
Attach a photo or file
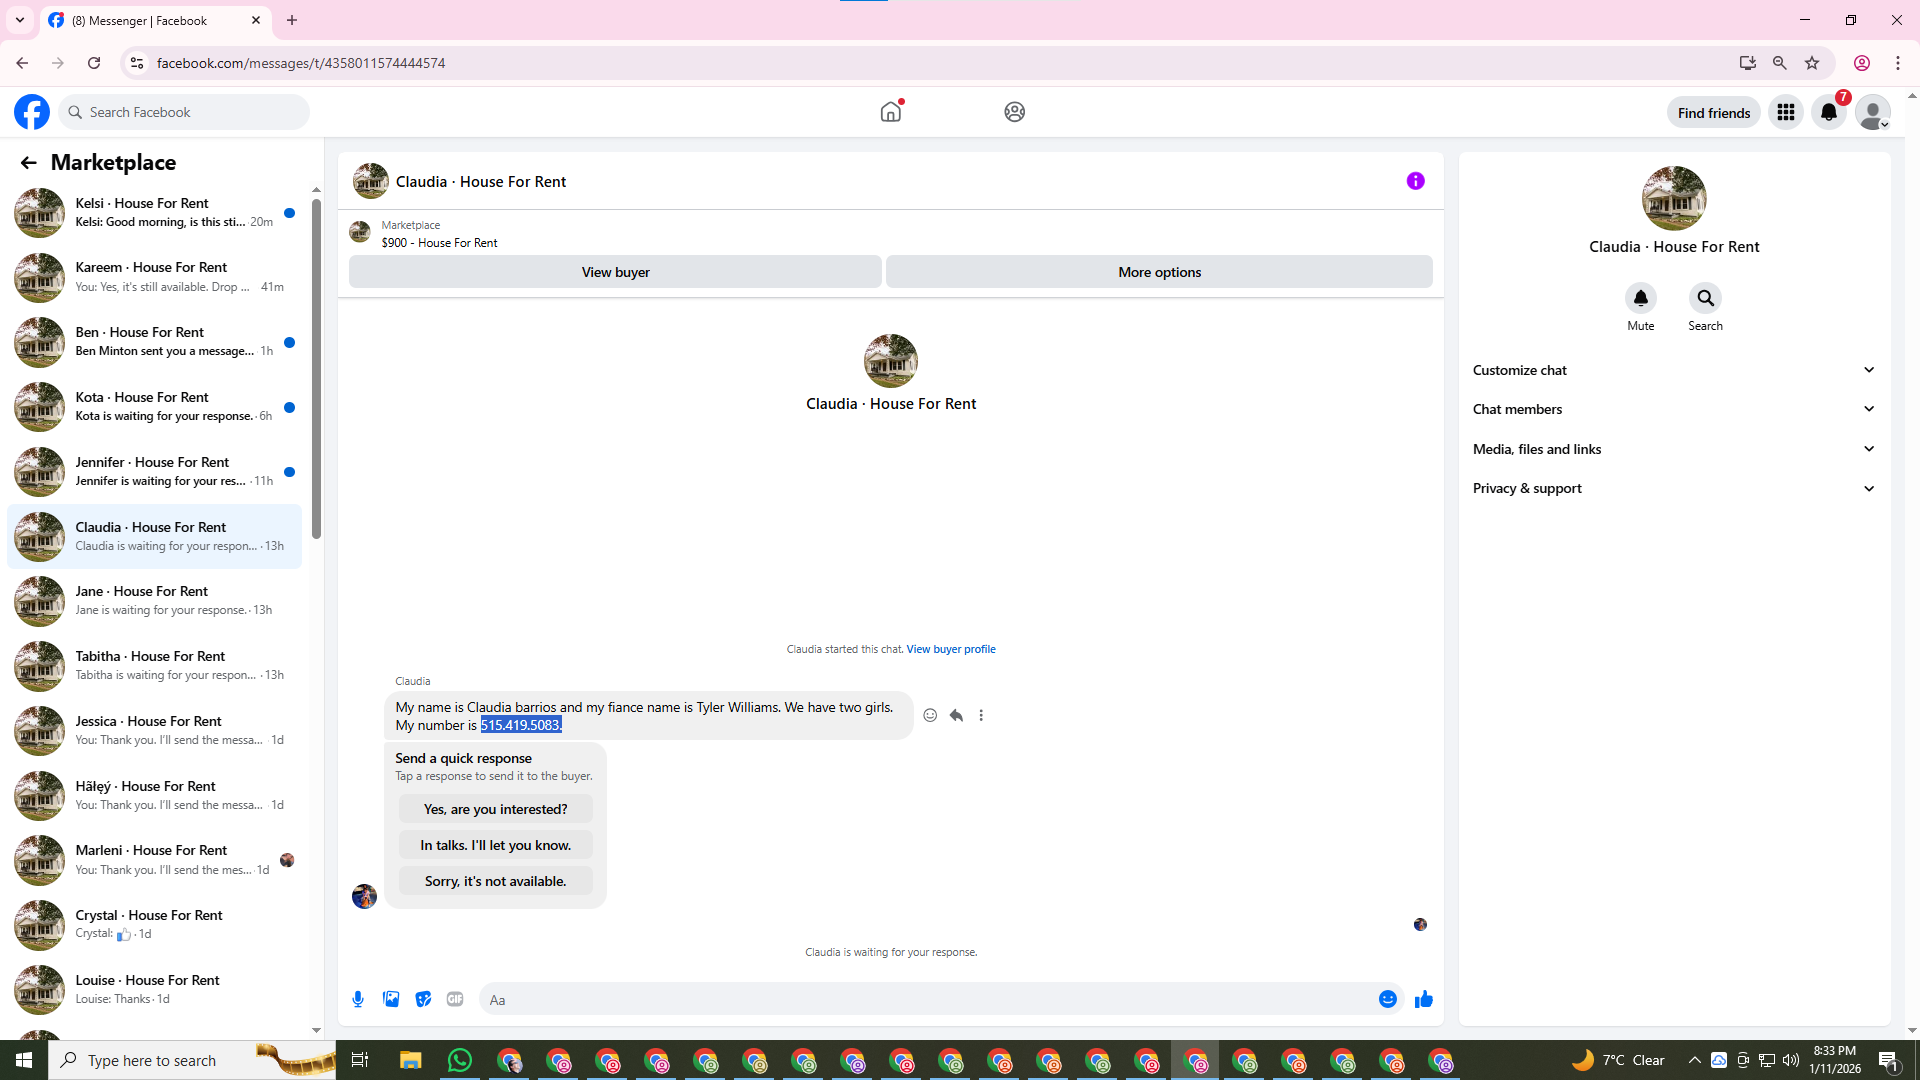pyautogui.click(x=391, y=999)
